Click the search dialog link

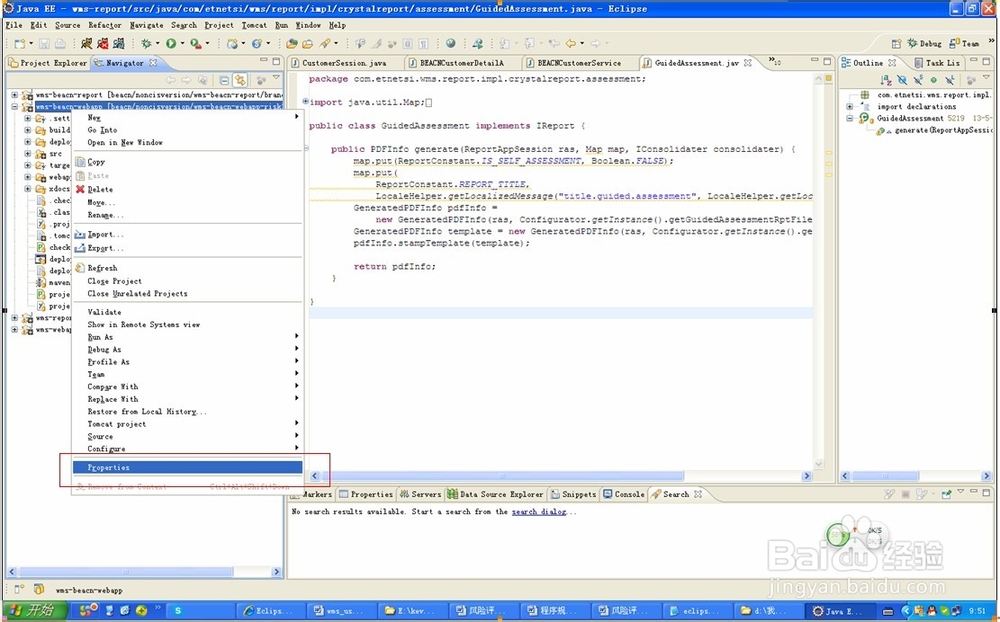pos(539,512)
